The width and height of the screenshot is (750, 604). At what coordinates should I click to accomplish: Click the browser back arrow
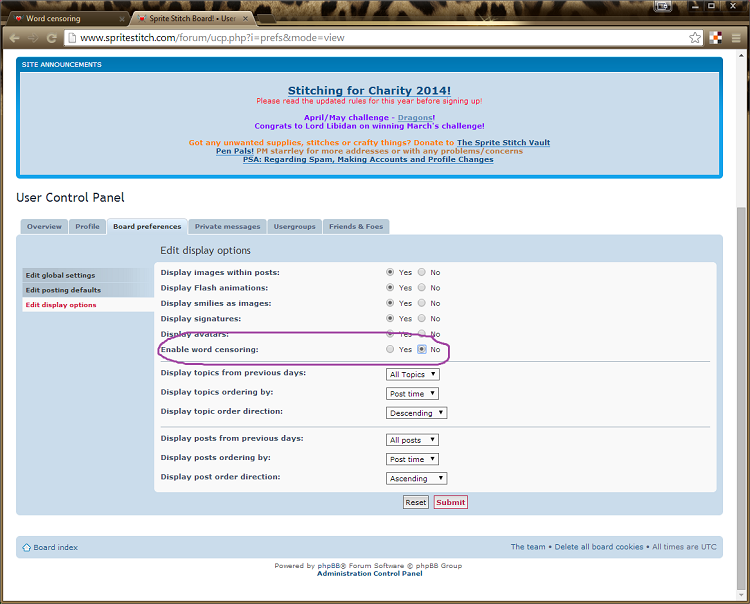tap(14, 38)
